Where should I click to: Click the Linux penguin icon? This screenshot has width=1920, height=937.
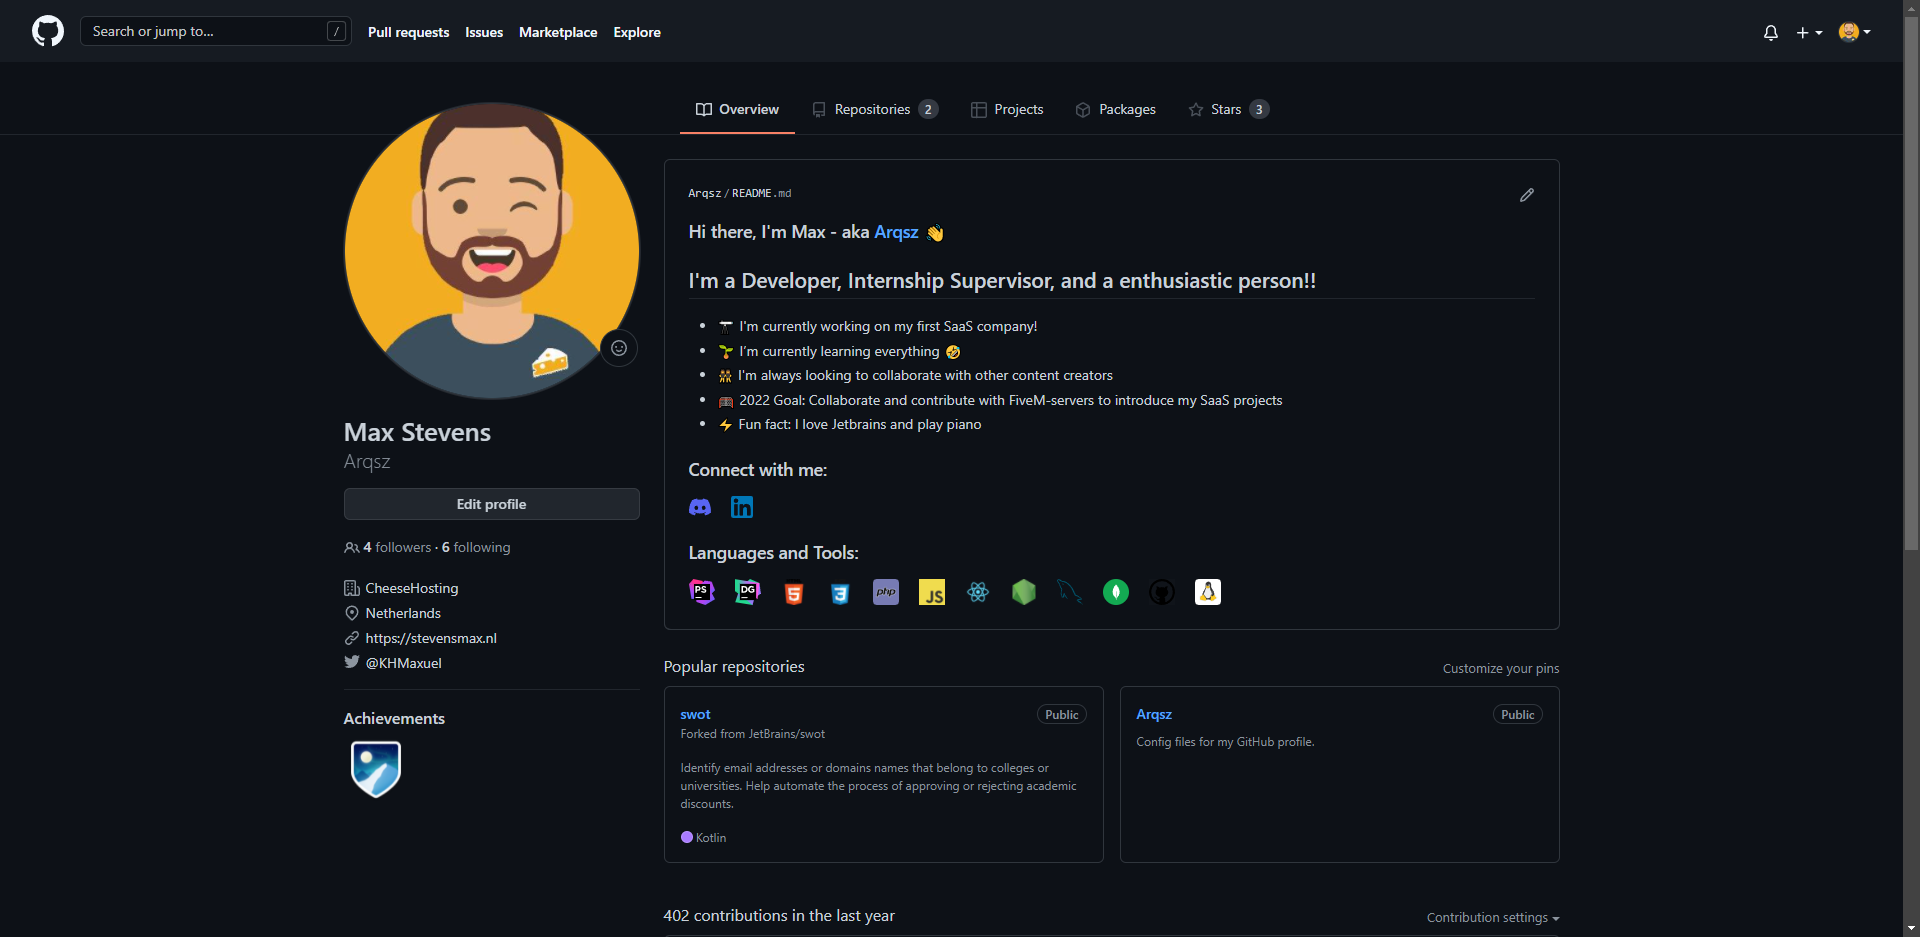1208,592
